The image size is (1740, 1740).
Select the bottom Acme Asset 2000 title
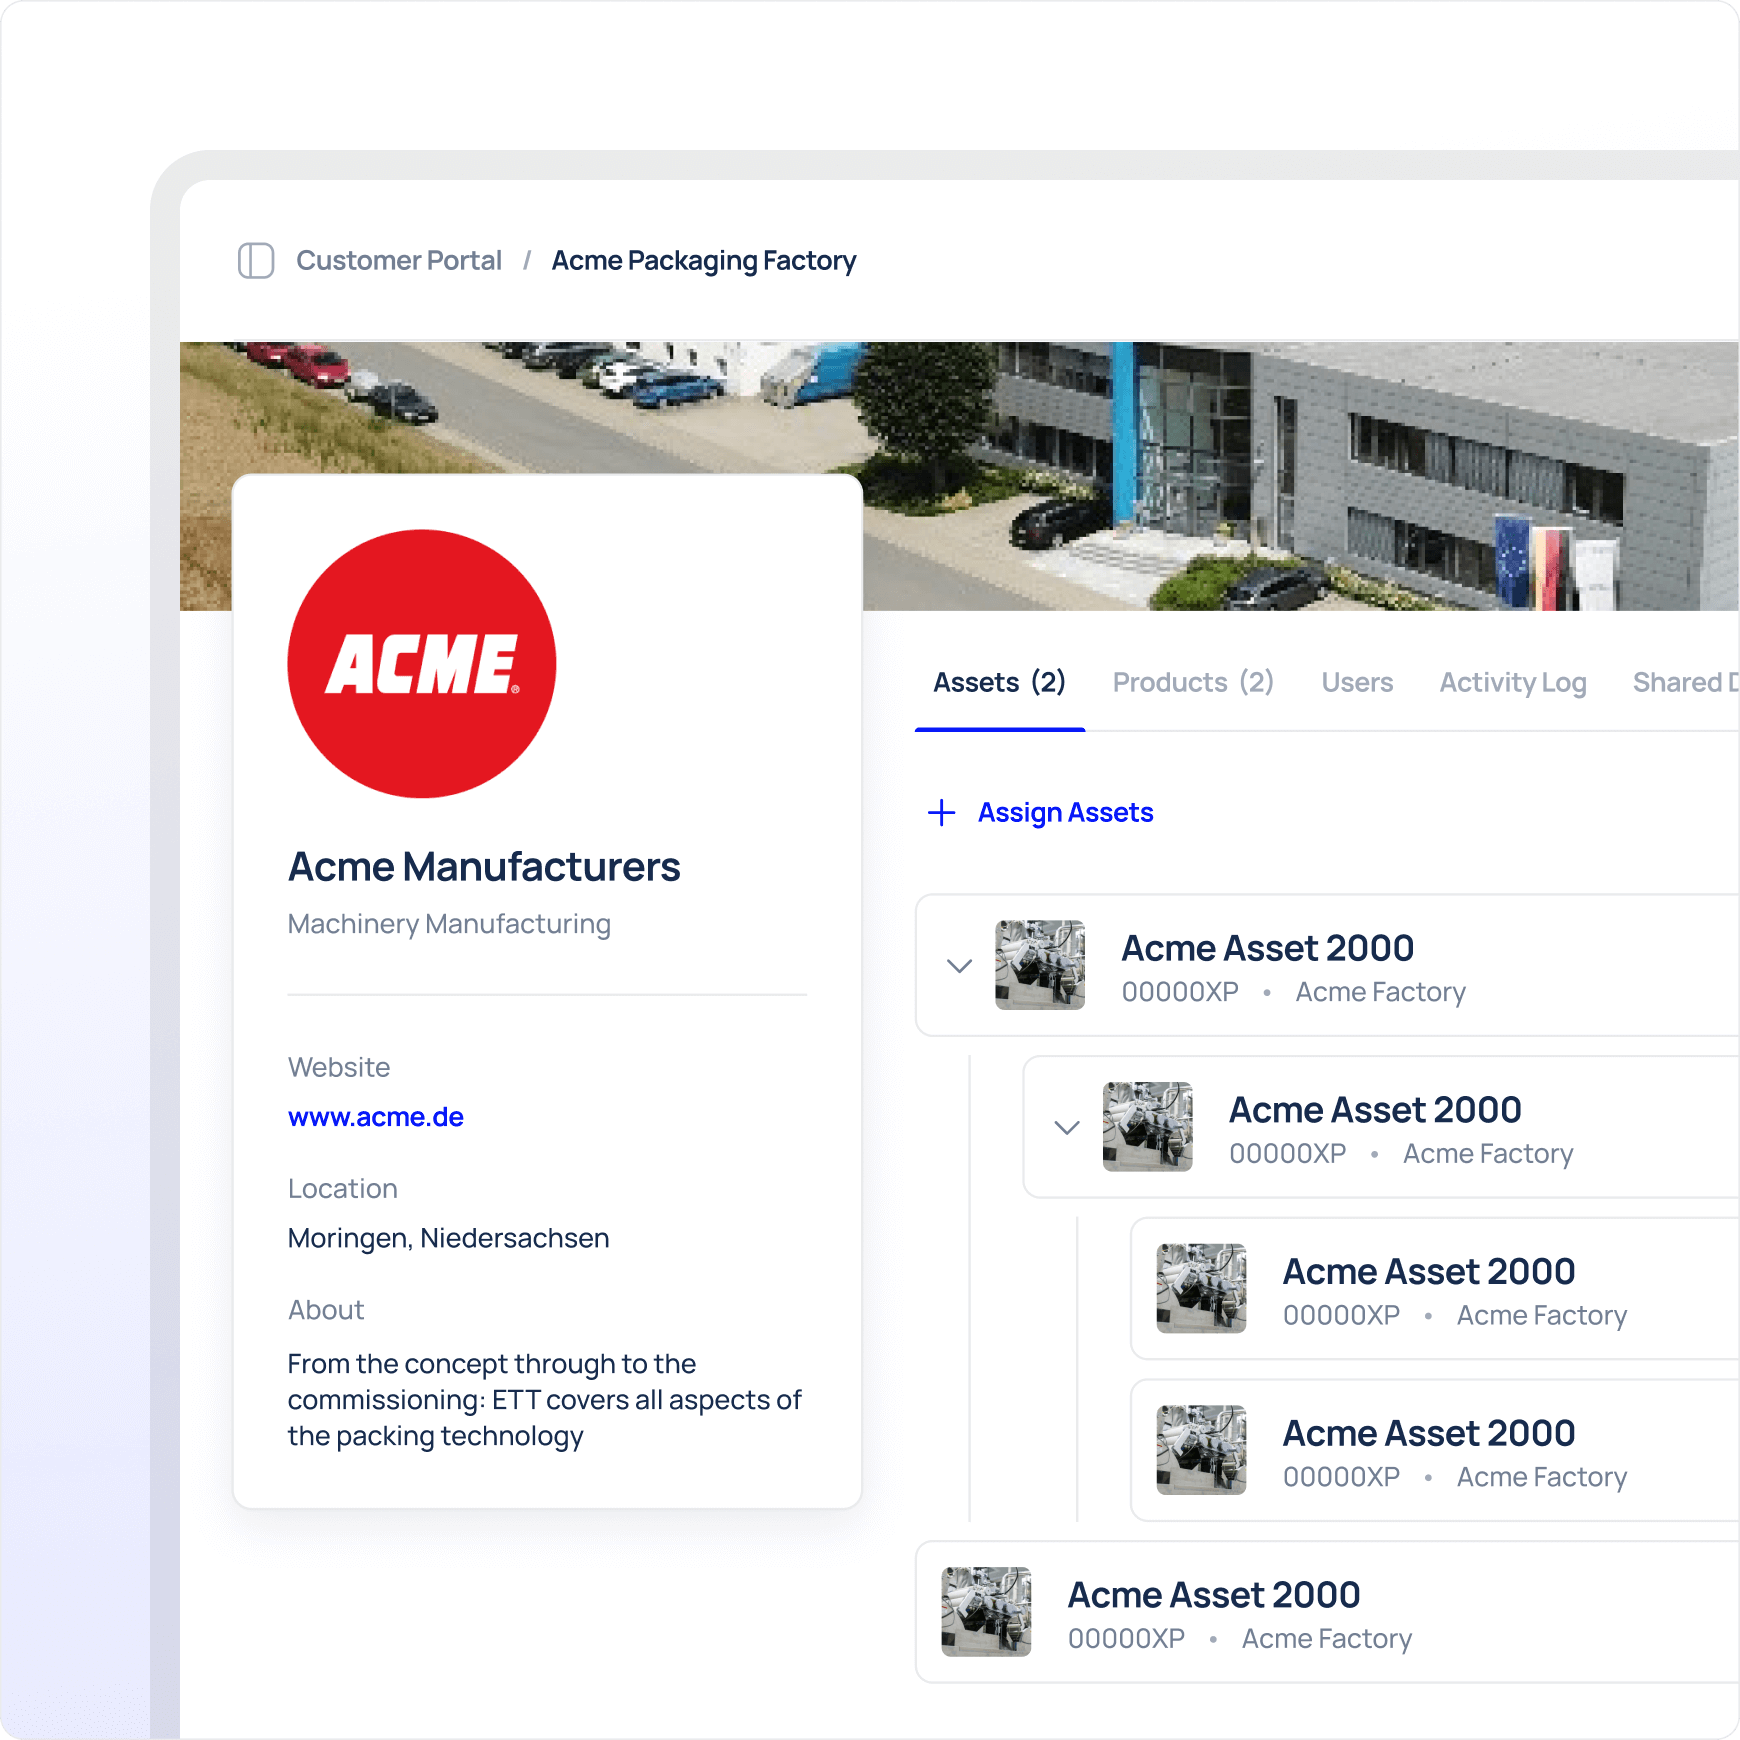(x=1214, y=1595)
